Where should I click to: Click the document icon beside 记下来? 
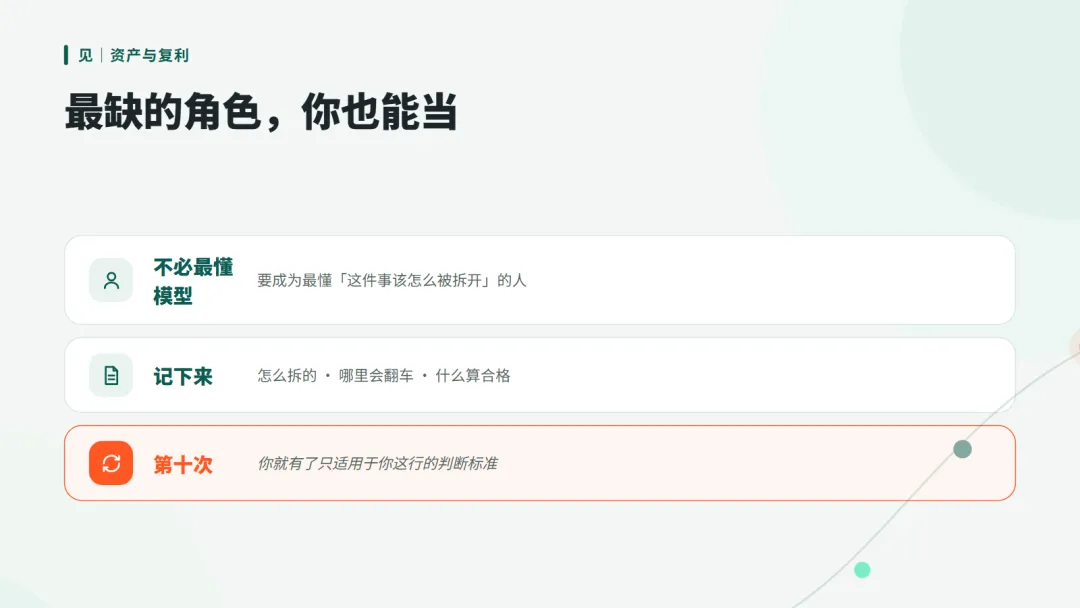point(111,375)
